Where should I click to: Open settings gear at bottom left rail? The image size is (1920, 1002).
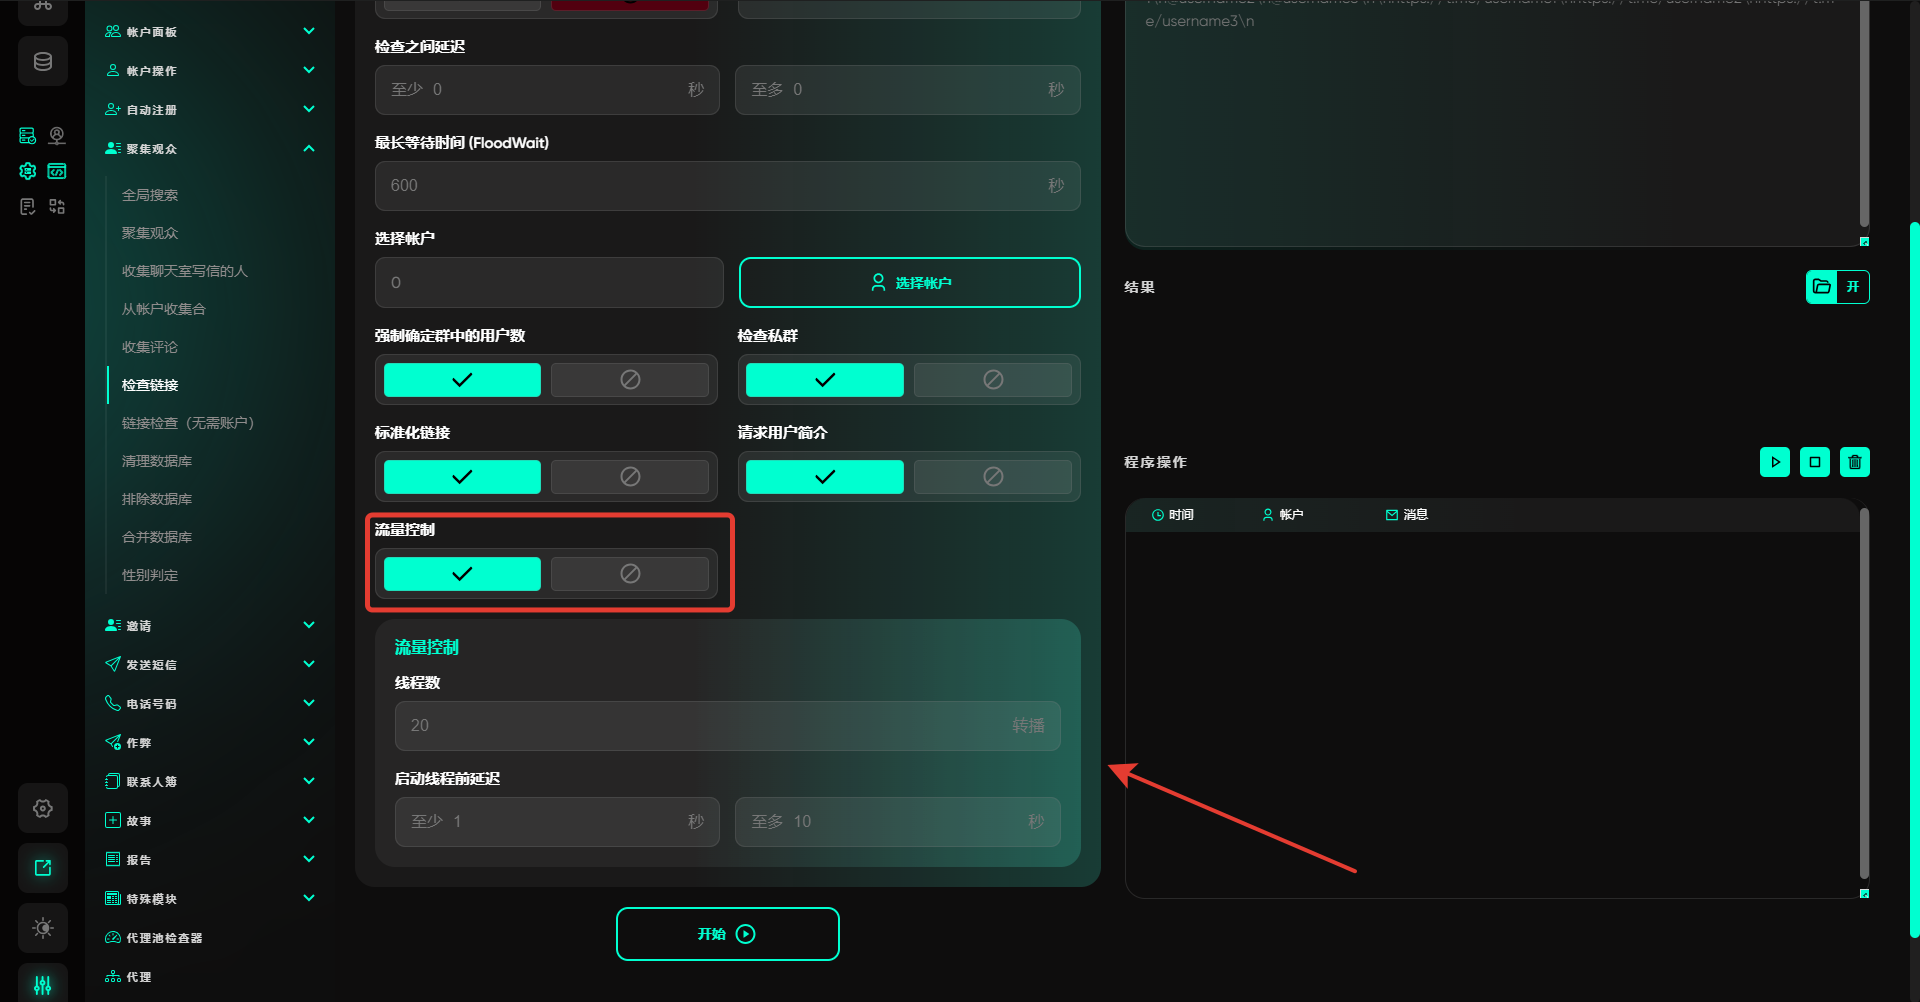pos(43,808)
